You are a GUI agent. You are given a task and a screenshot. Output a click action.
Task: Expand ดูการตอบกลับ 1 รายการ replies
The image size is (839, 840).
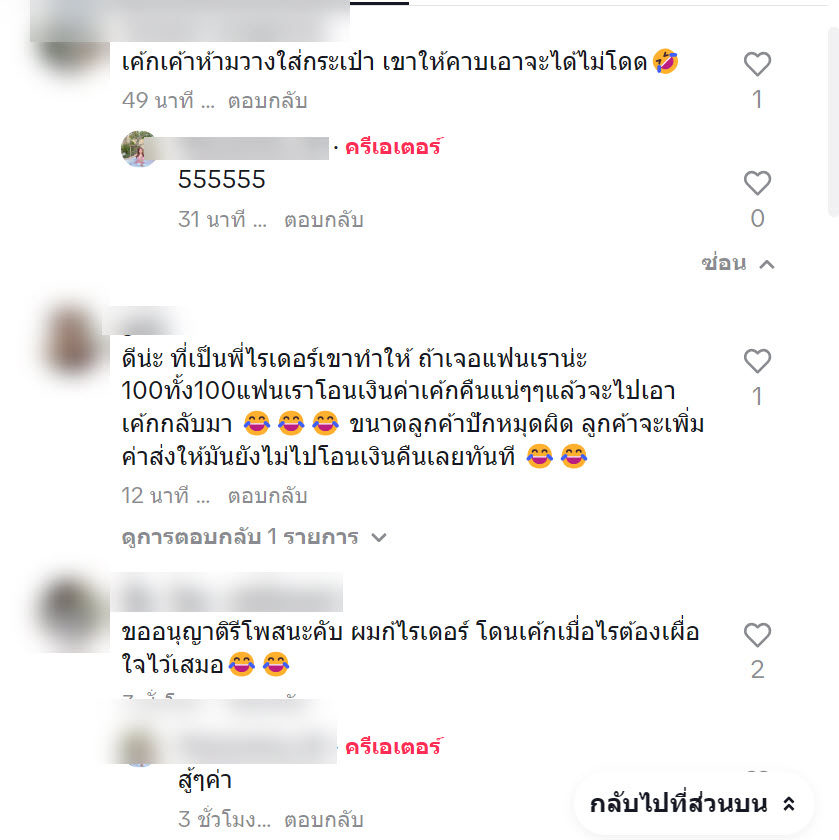tap(254, 537)
